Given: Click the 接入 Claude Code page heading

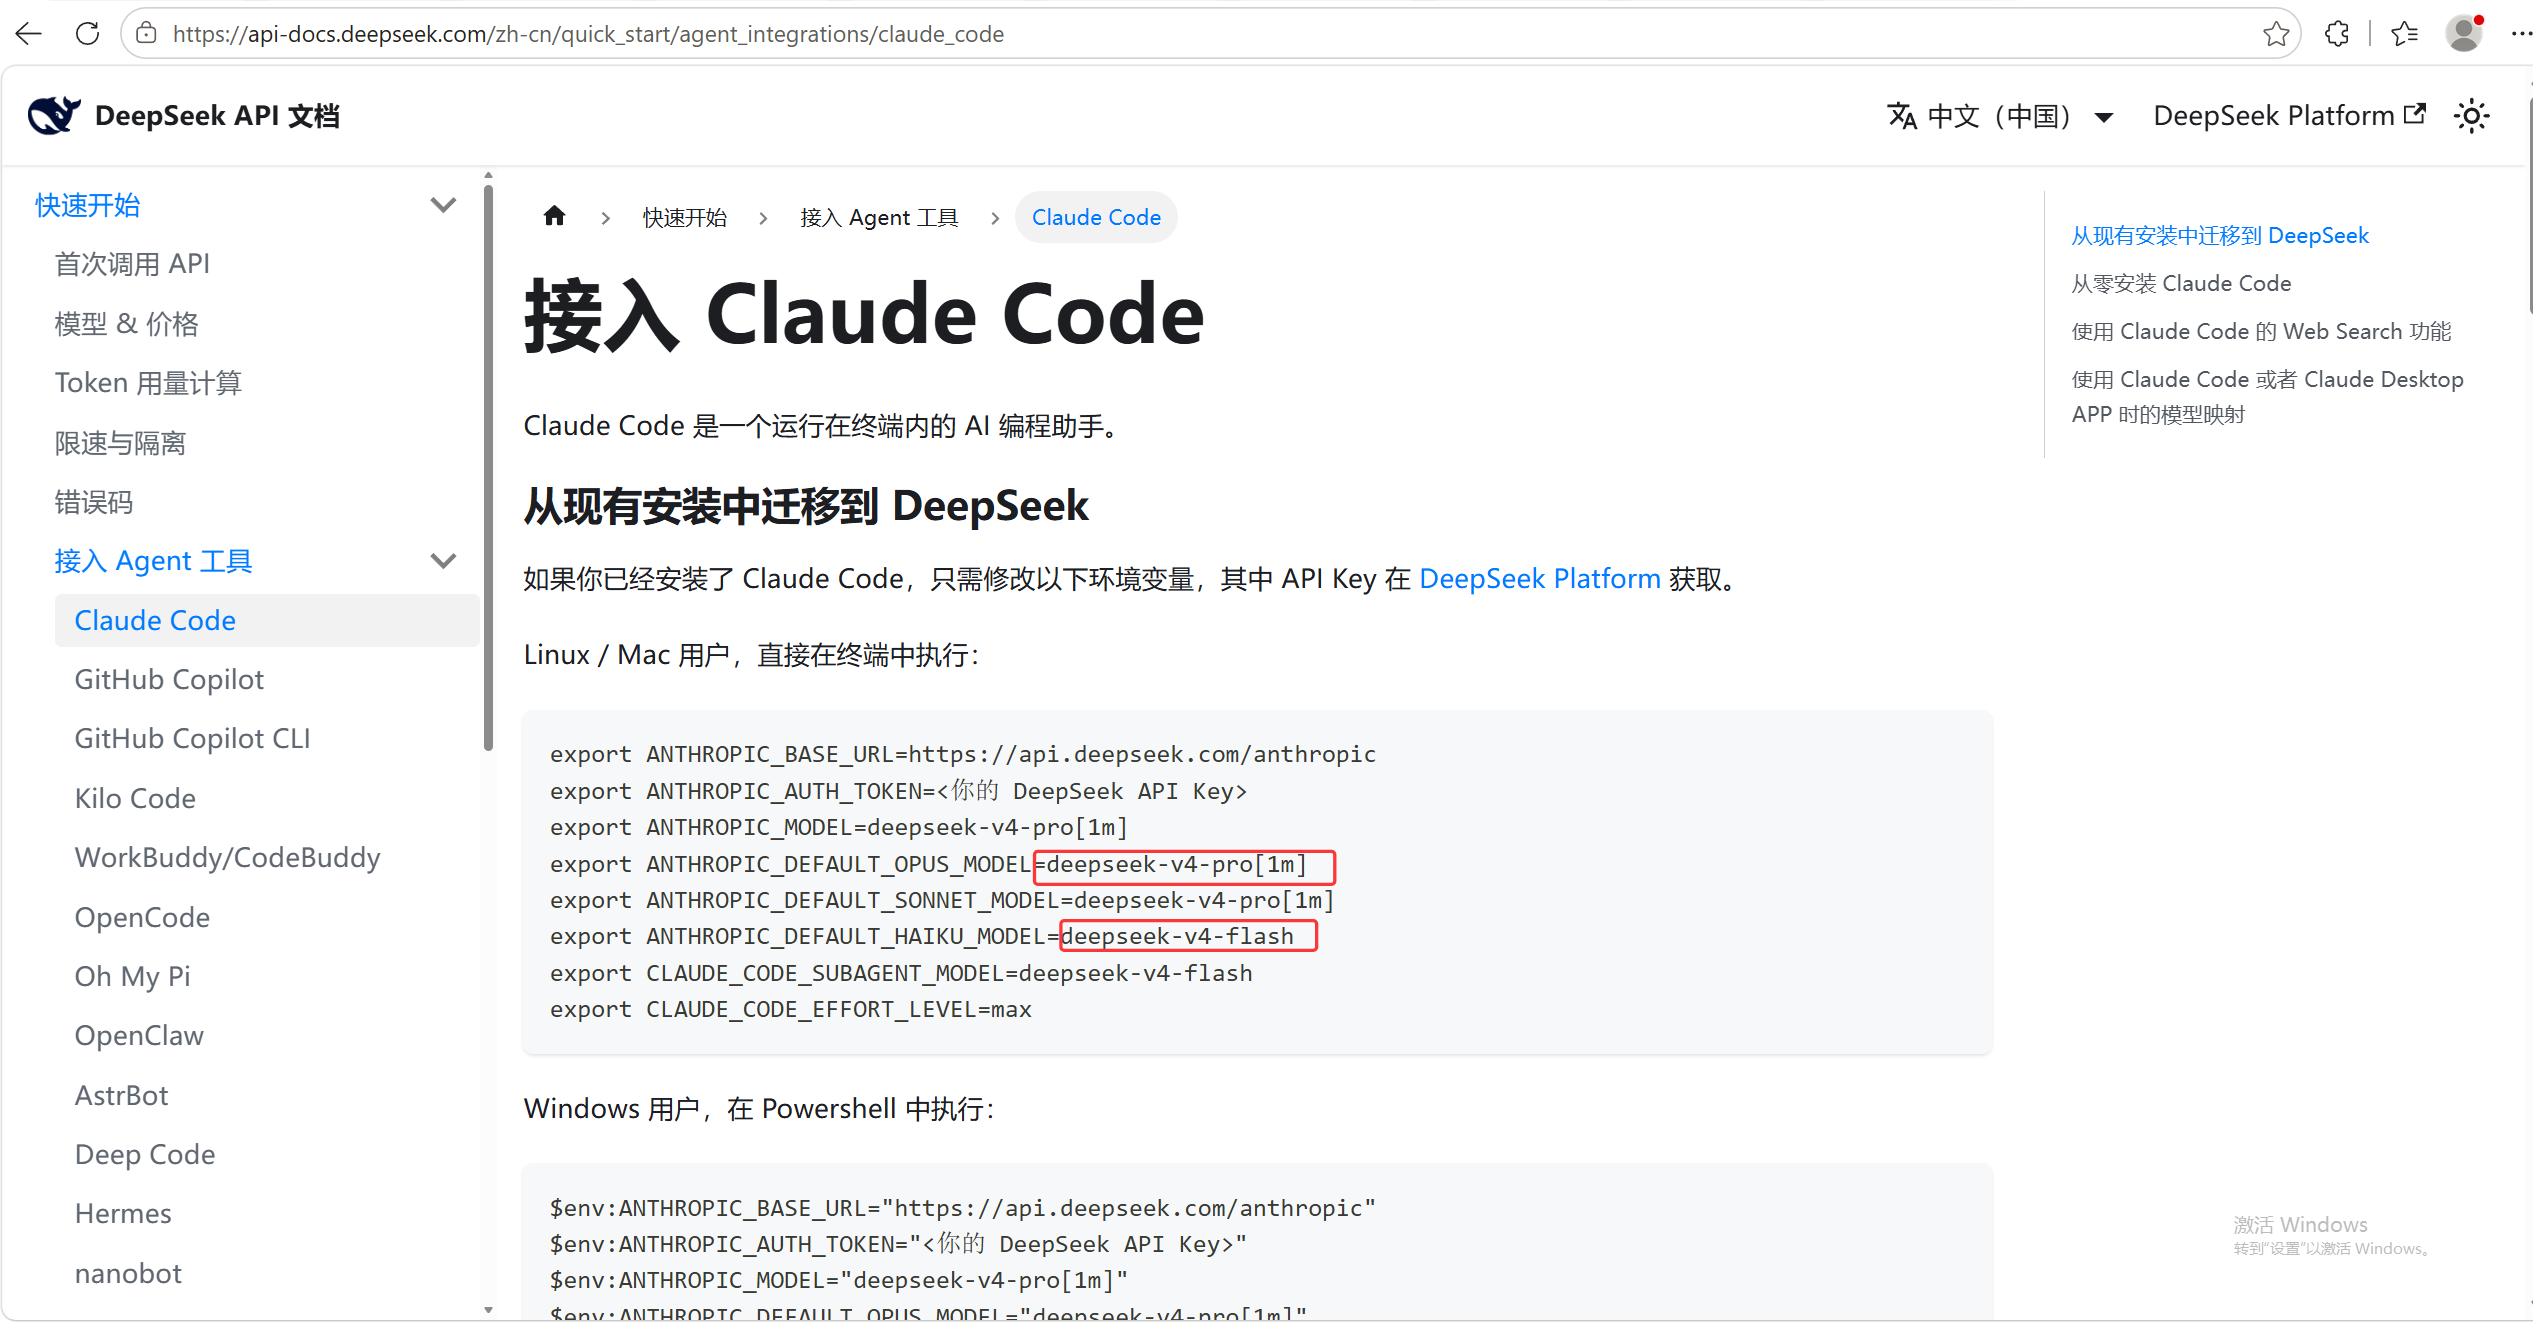Looking at the screenshot, I should pyautogui.click(x=864, y=314).
